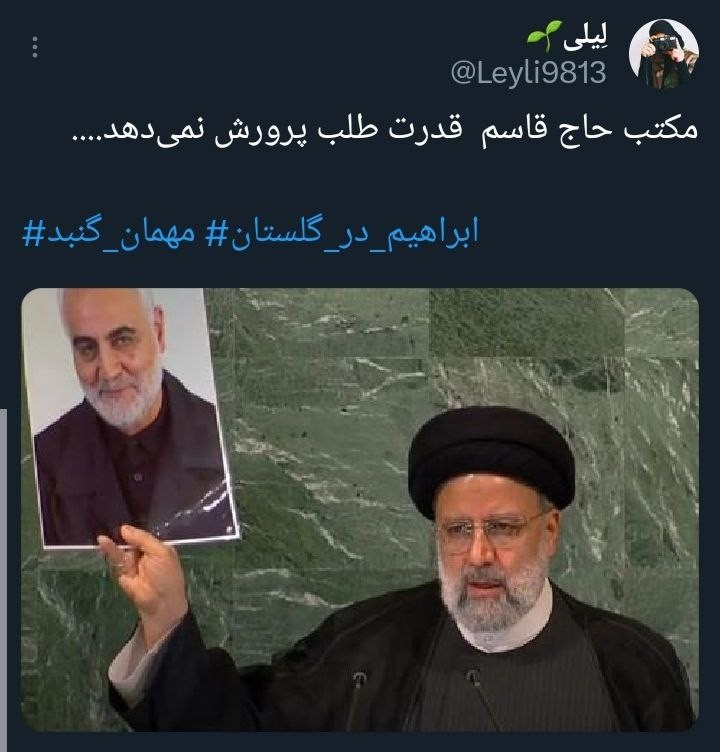Open the display name لیلی
The width and height of the screenshot is (720, 752).
585,37
